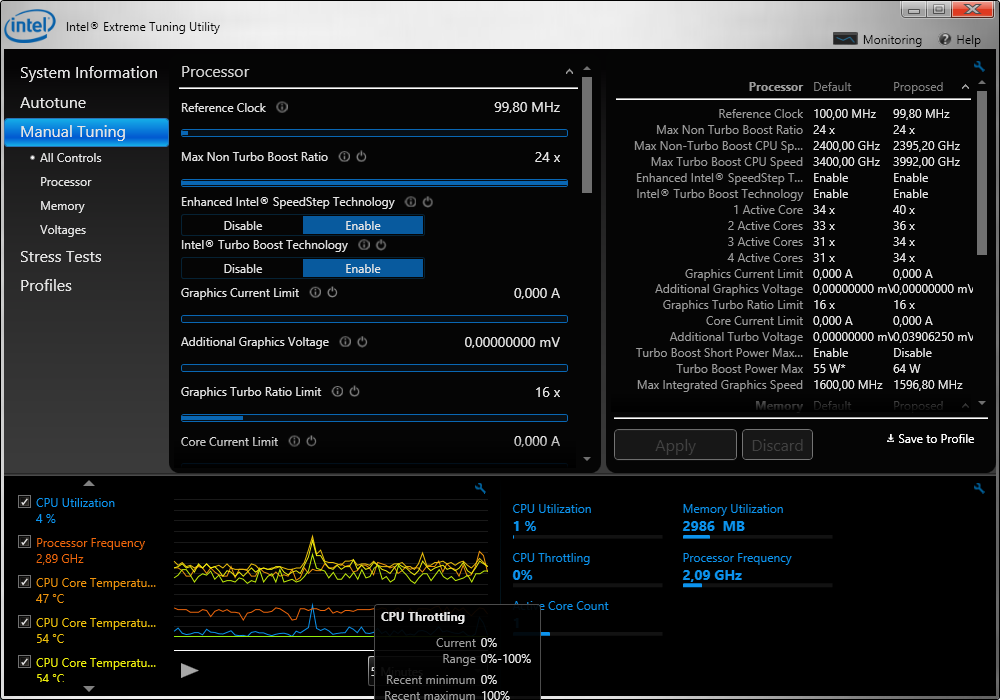Click the CPU Throttling monitor tile

pos(587,569)
